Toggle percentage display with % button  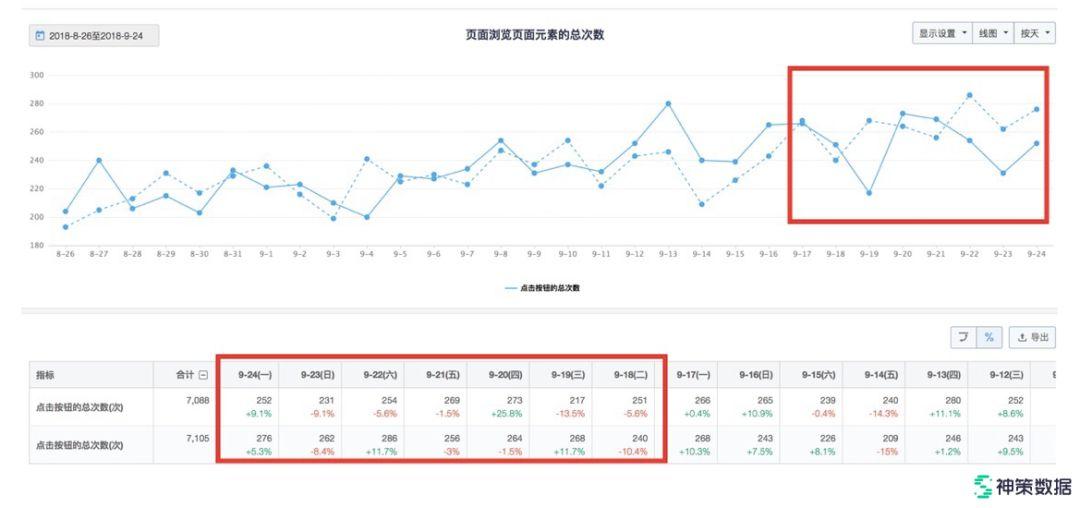click(989, 338)
